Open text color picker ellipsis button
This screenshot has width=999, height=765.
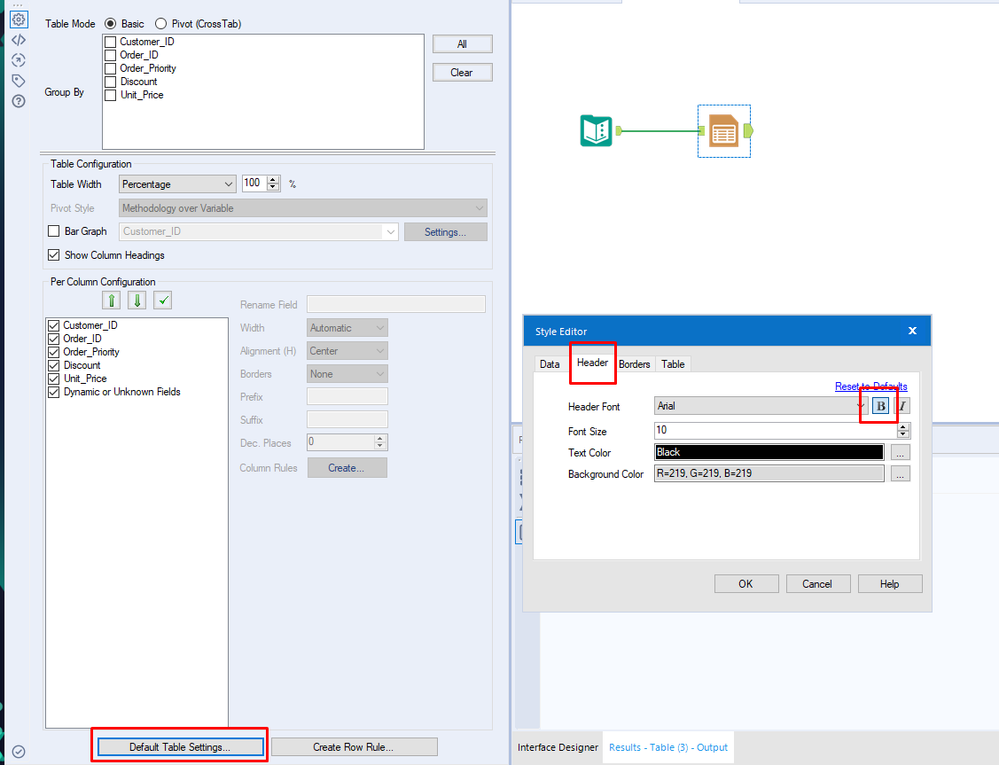point(900,452)
